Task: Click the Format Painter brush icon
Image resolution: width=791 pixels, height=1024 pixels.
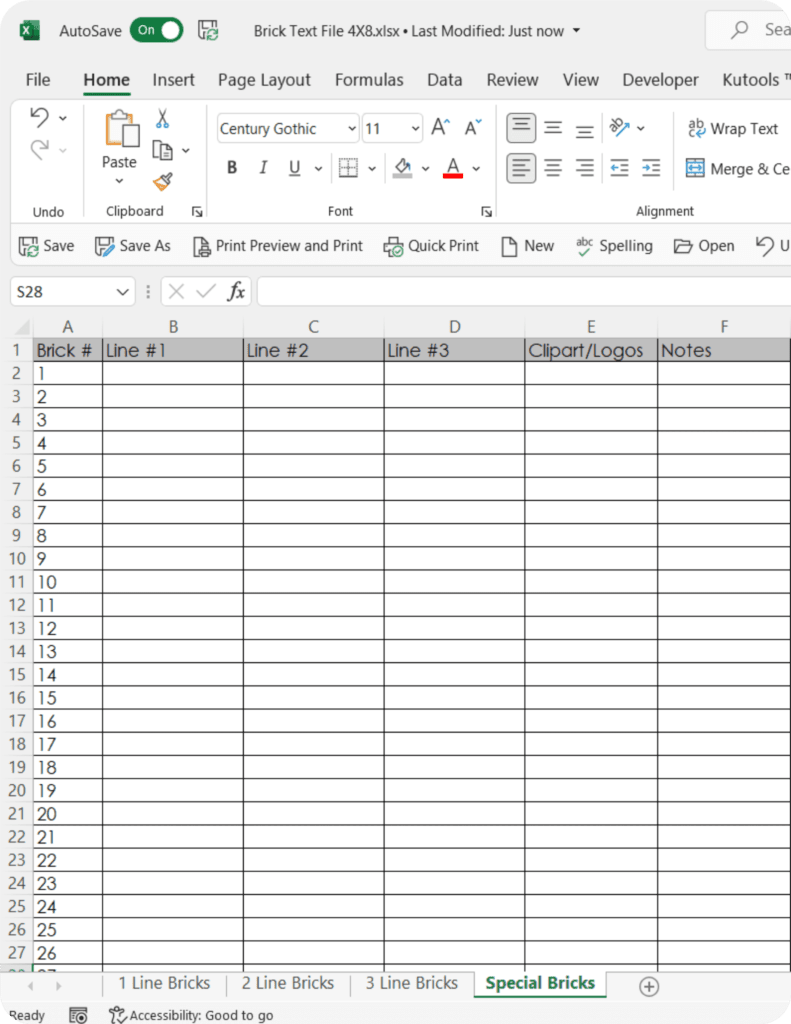Action: tap(162, 181)
